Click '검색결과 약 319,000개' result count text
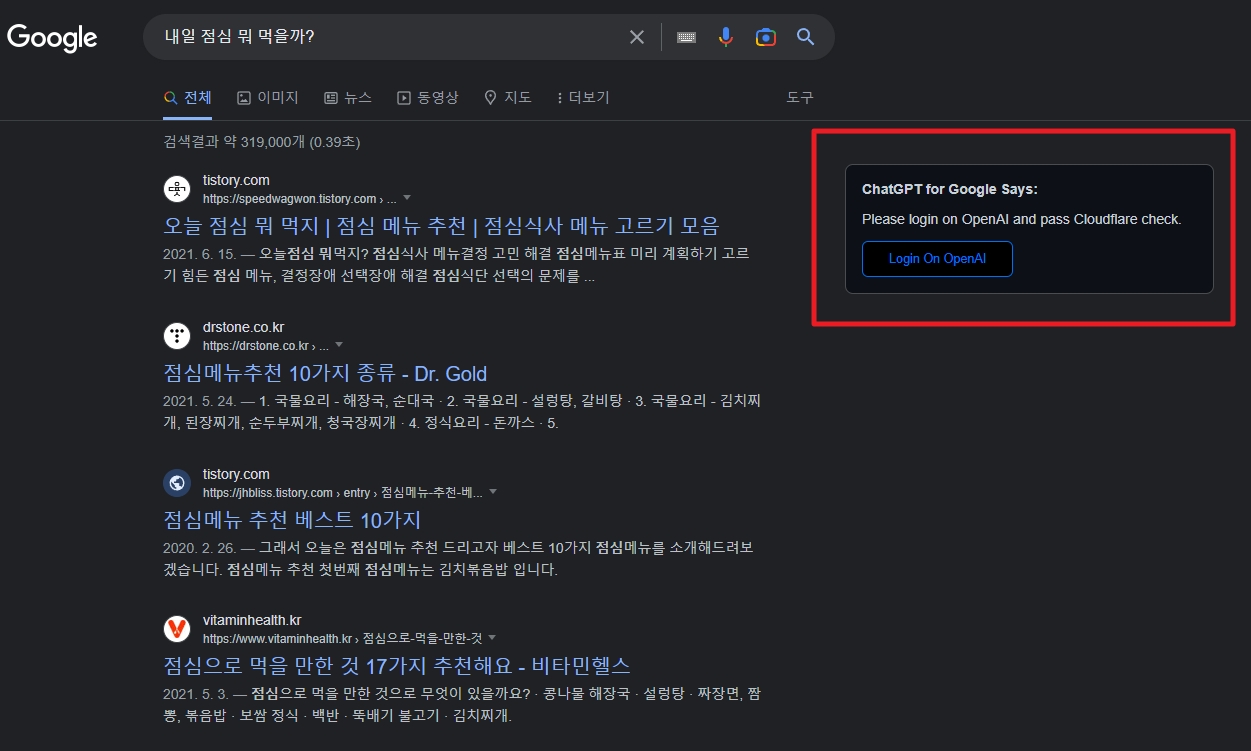This screenshot has width=1251, height=751. [261, 142]
